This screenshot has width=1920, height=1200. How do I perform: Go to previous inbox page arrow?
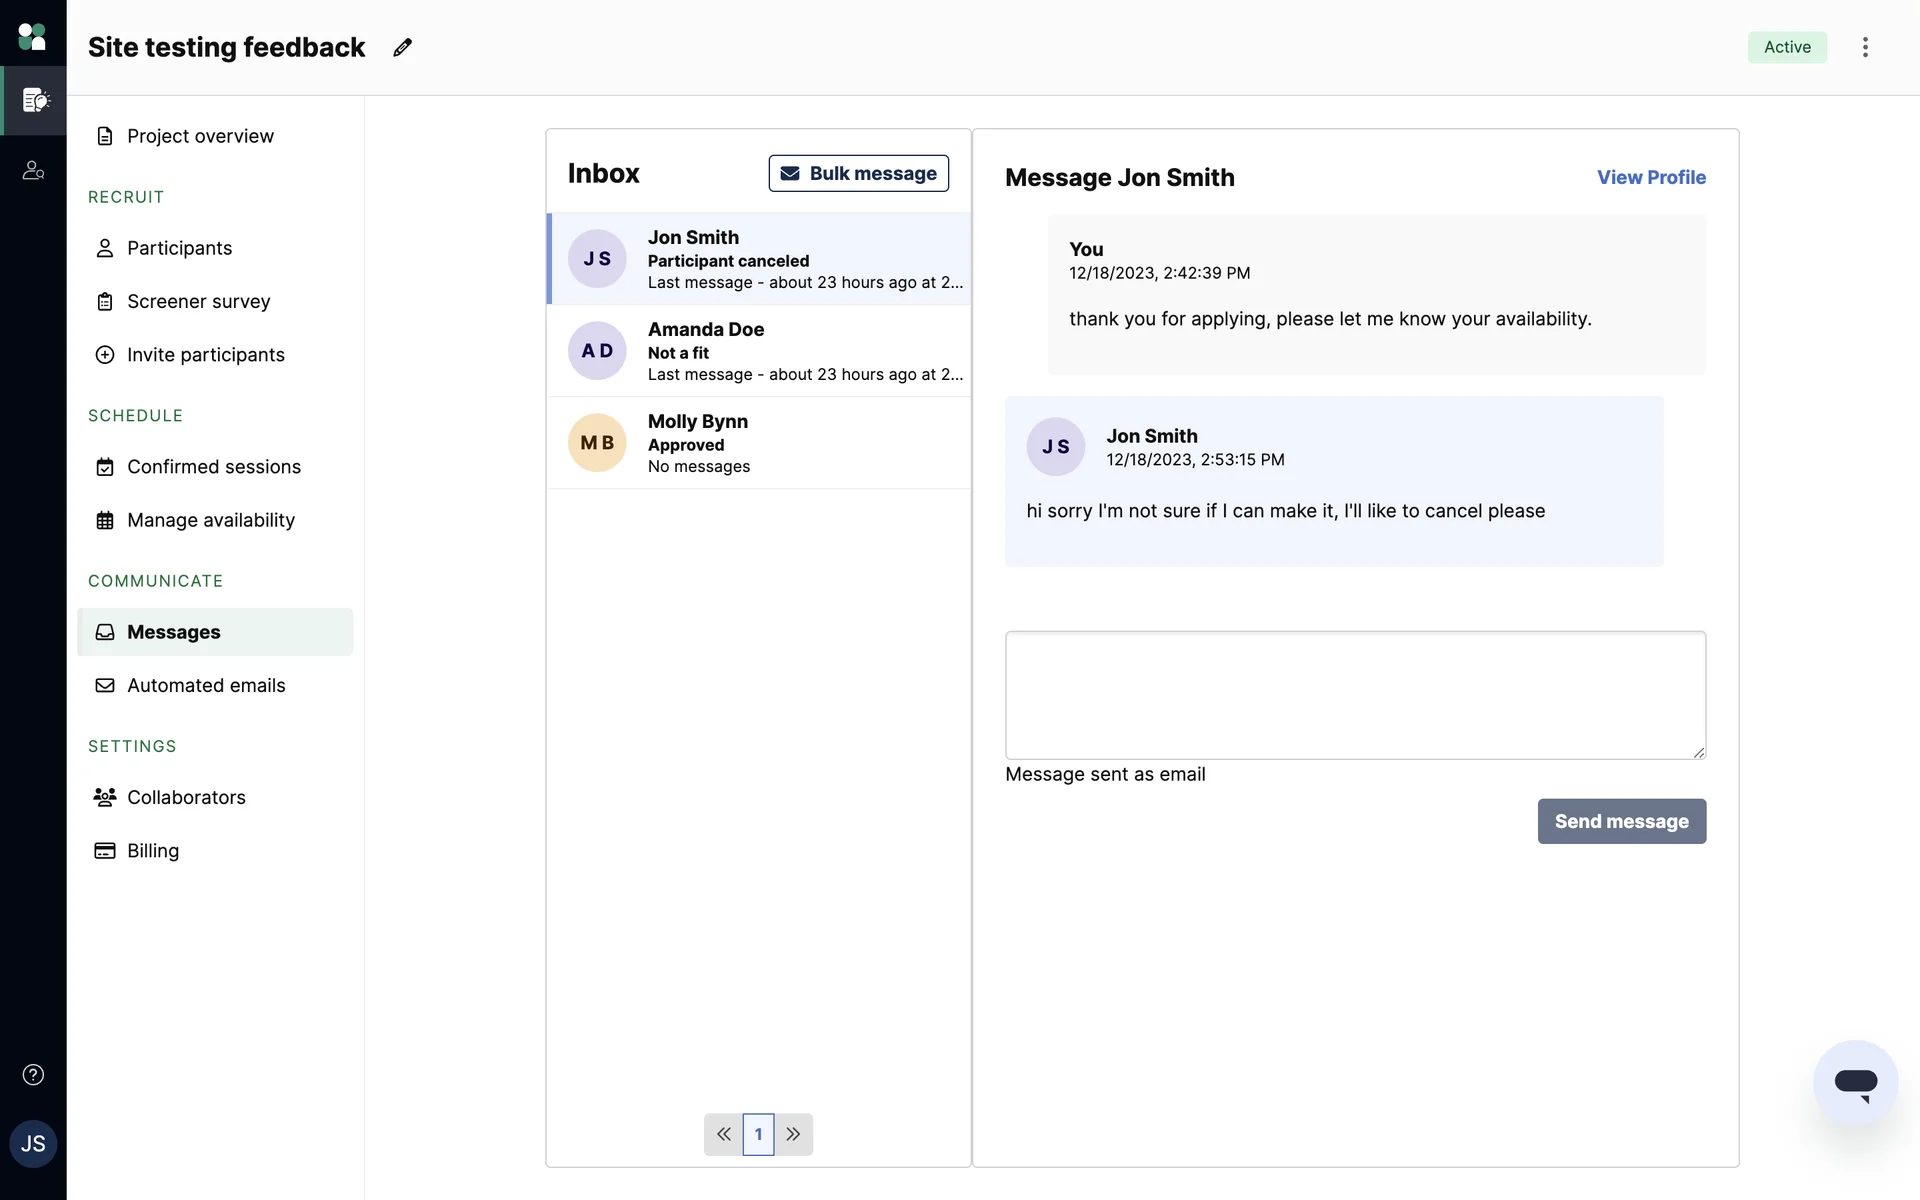pyautogui.click(x=723, y=1134)
